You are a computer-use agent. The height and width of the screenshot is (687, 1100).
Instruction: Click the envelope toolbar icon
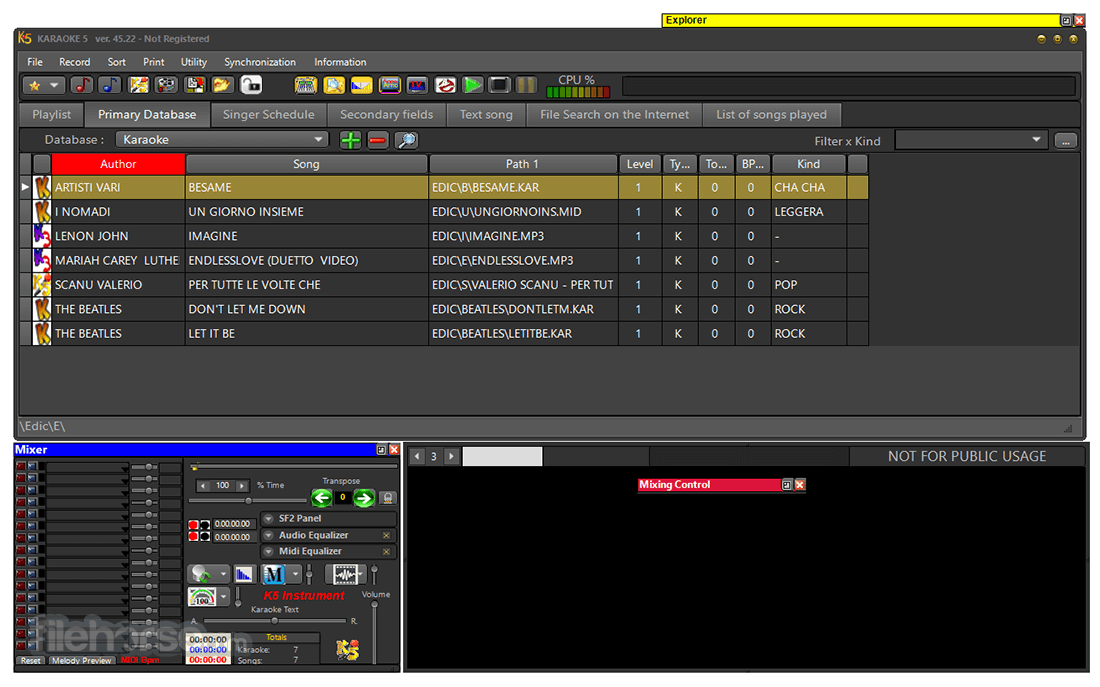tap(361, 86)
